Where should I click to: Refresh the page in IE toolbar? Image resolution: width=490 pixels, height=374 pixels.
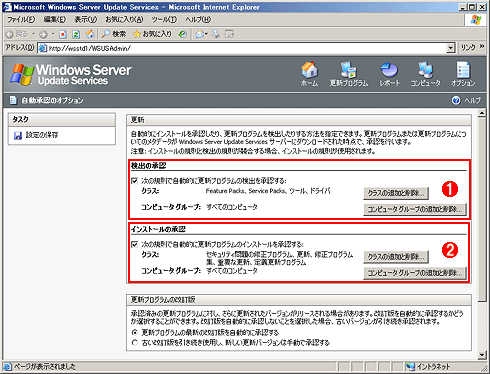coord(76,34)
